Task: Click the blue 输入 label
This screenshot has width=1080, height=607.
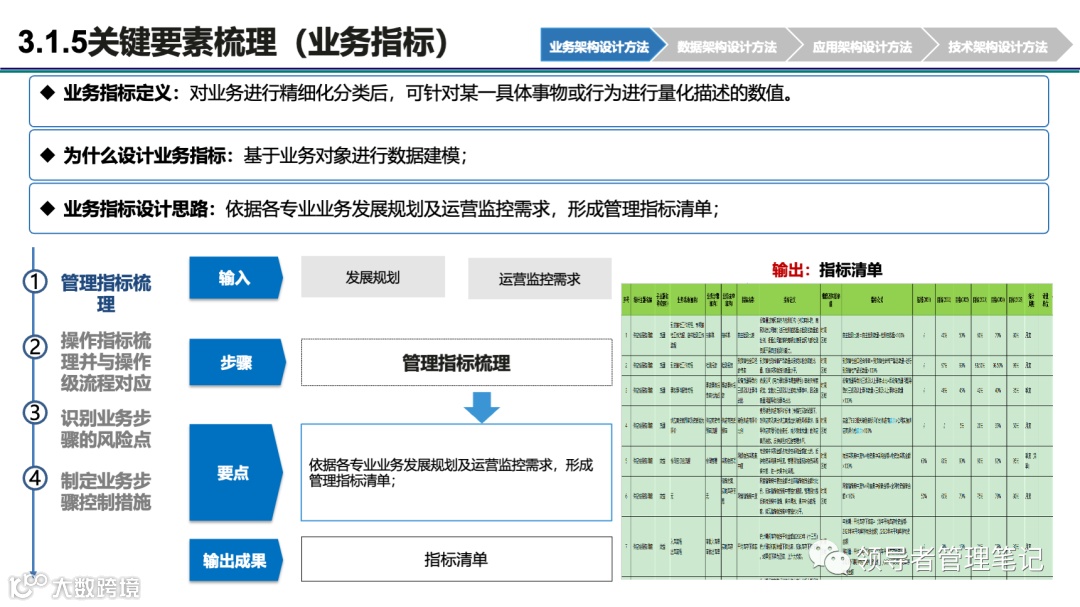Action: coord(235,278)
